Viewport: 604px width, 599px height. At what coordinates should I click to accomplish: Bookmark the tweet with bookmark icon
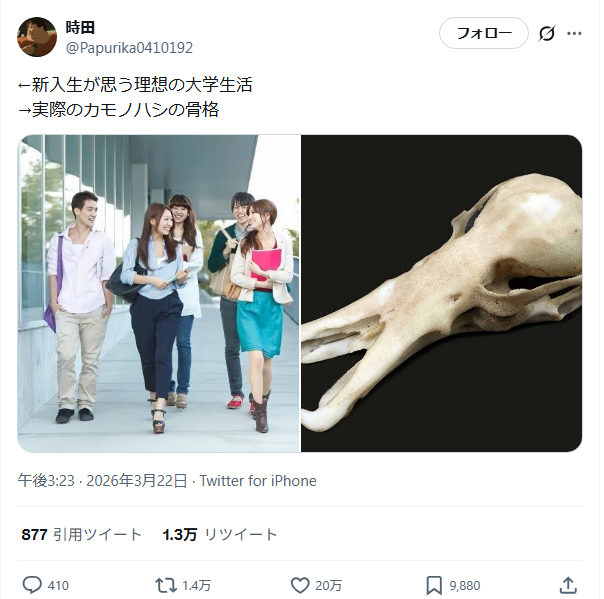[x=434, y=585]
